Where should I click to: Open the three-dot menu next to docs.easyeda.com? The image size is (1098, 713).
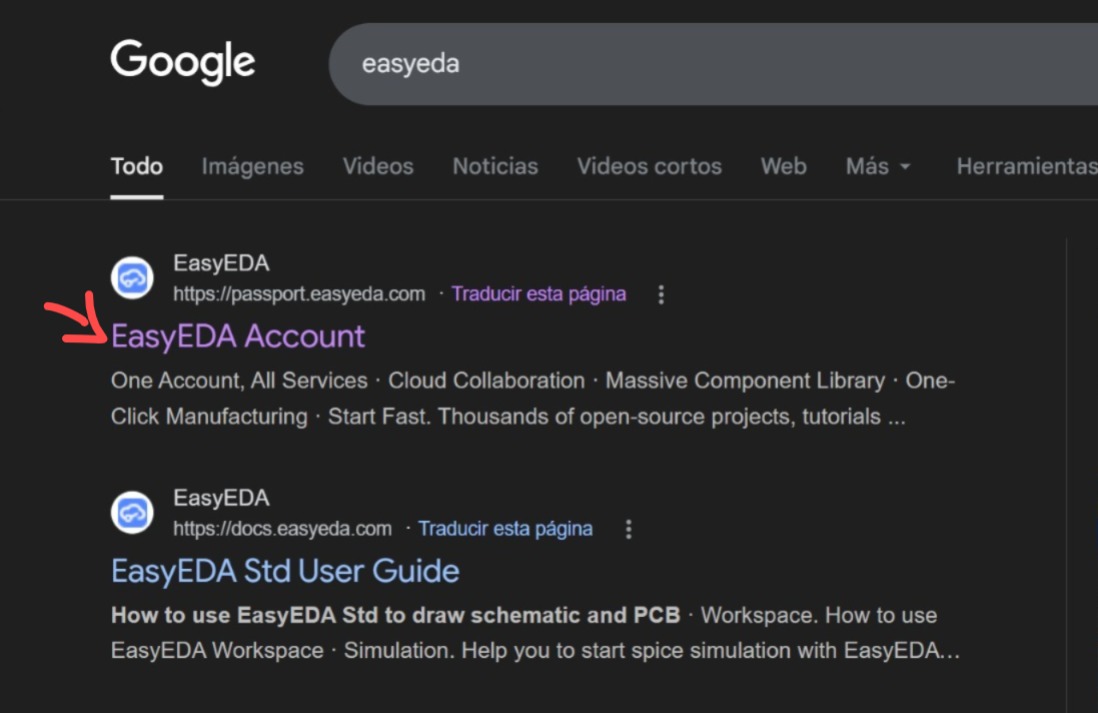pyautogui.click(x=628, y=529)
